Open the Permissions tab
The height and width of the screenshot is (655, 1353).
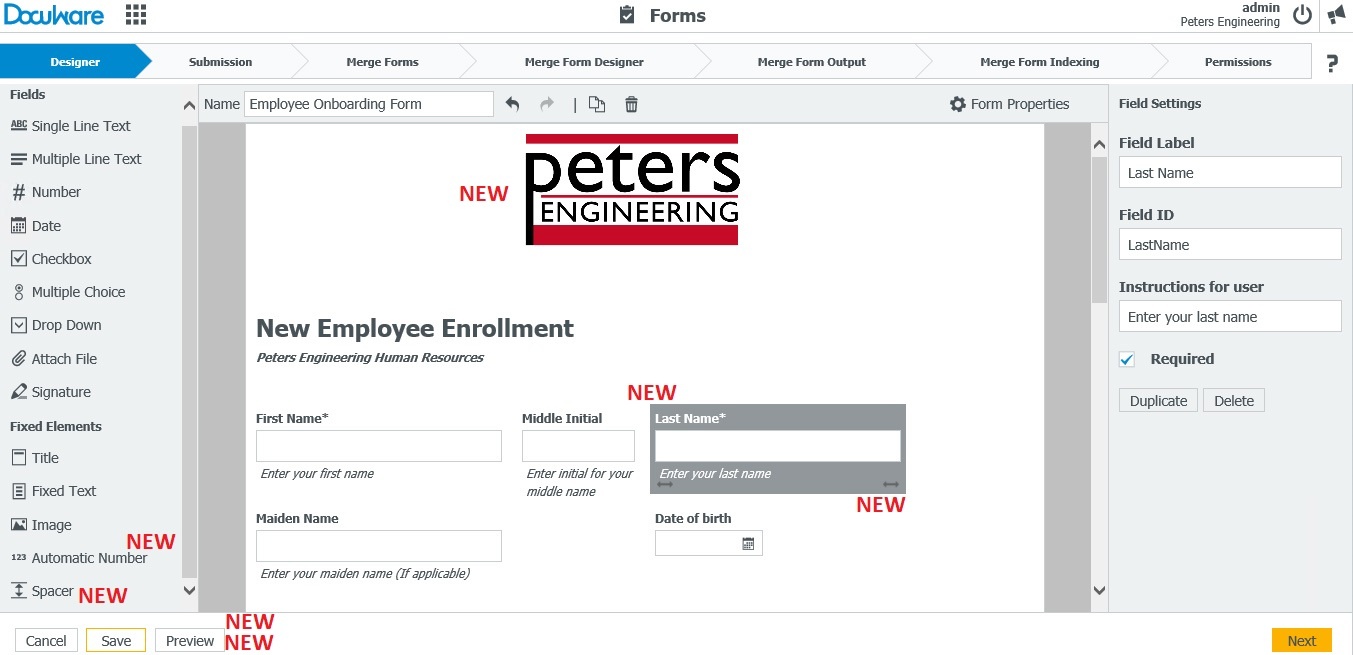click(x=1237, y=62)
